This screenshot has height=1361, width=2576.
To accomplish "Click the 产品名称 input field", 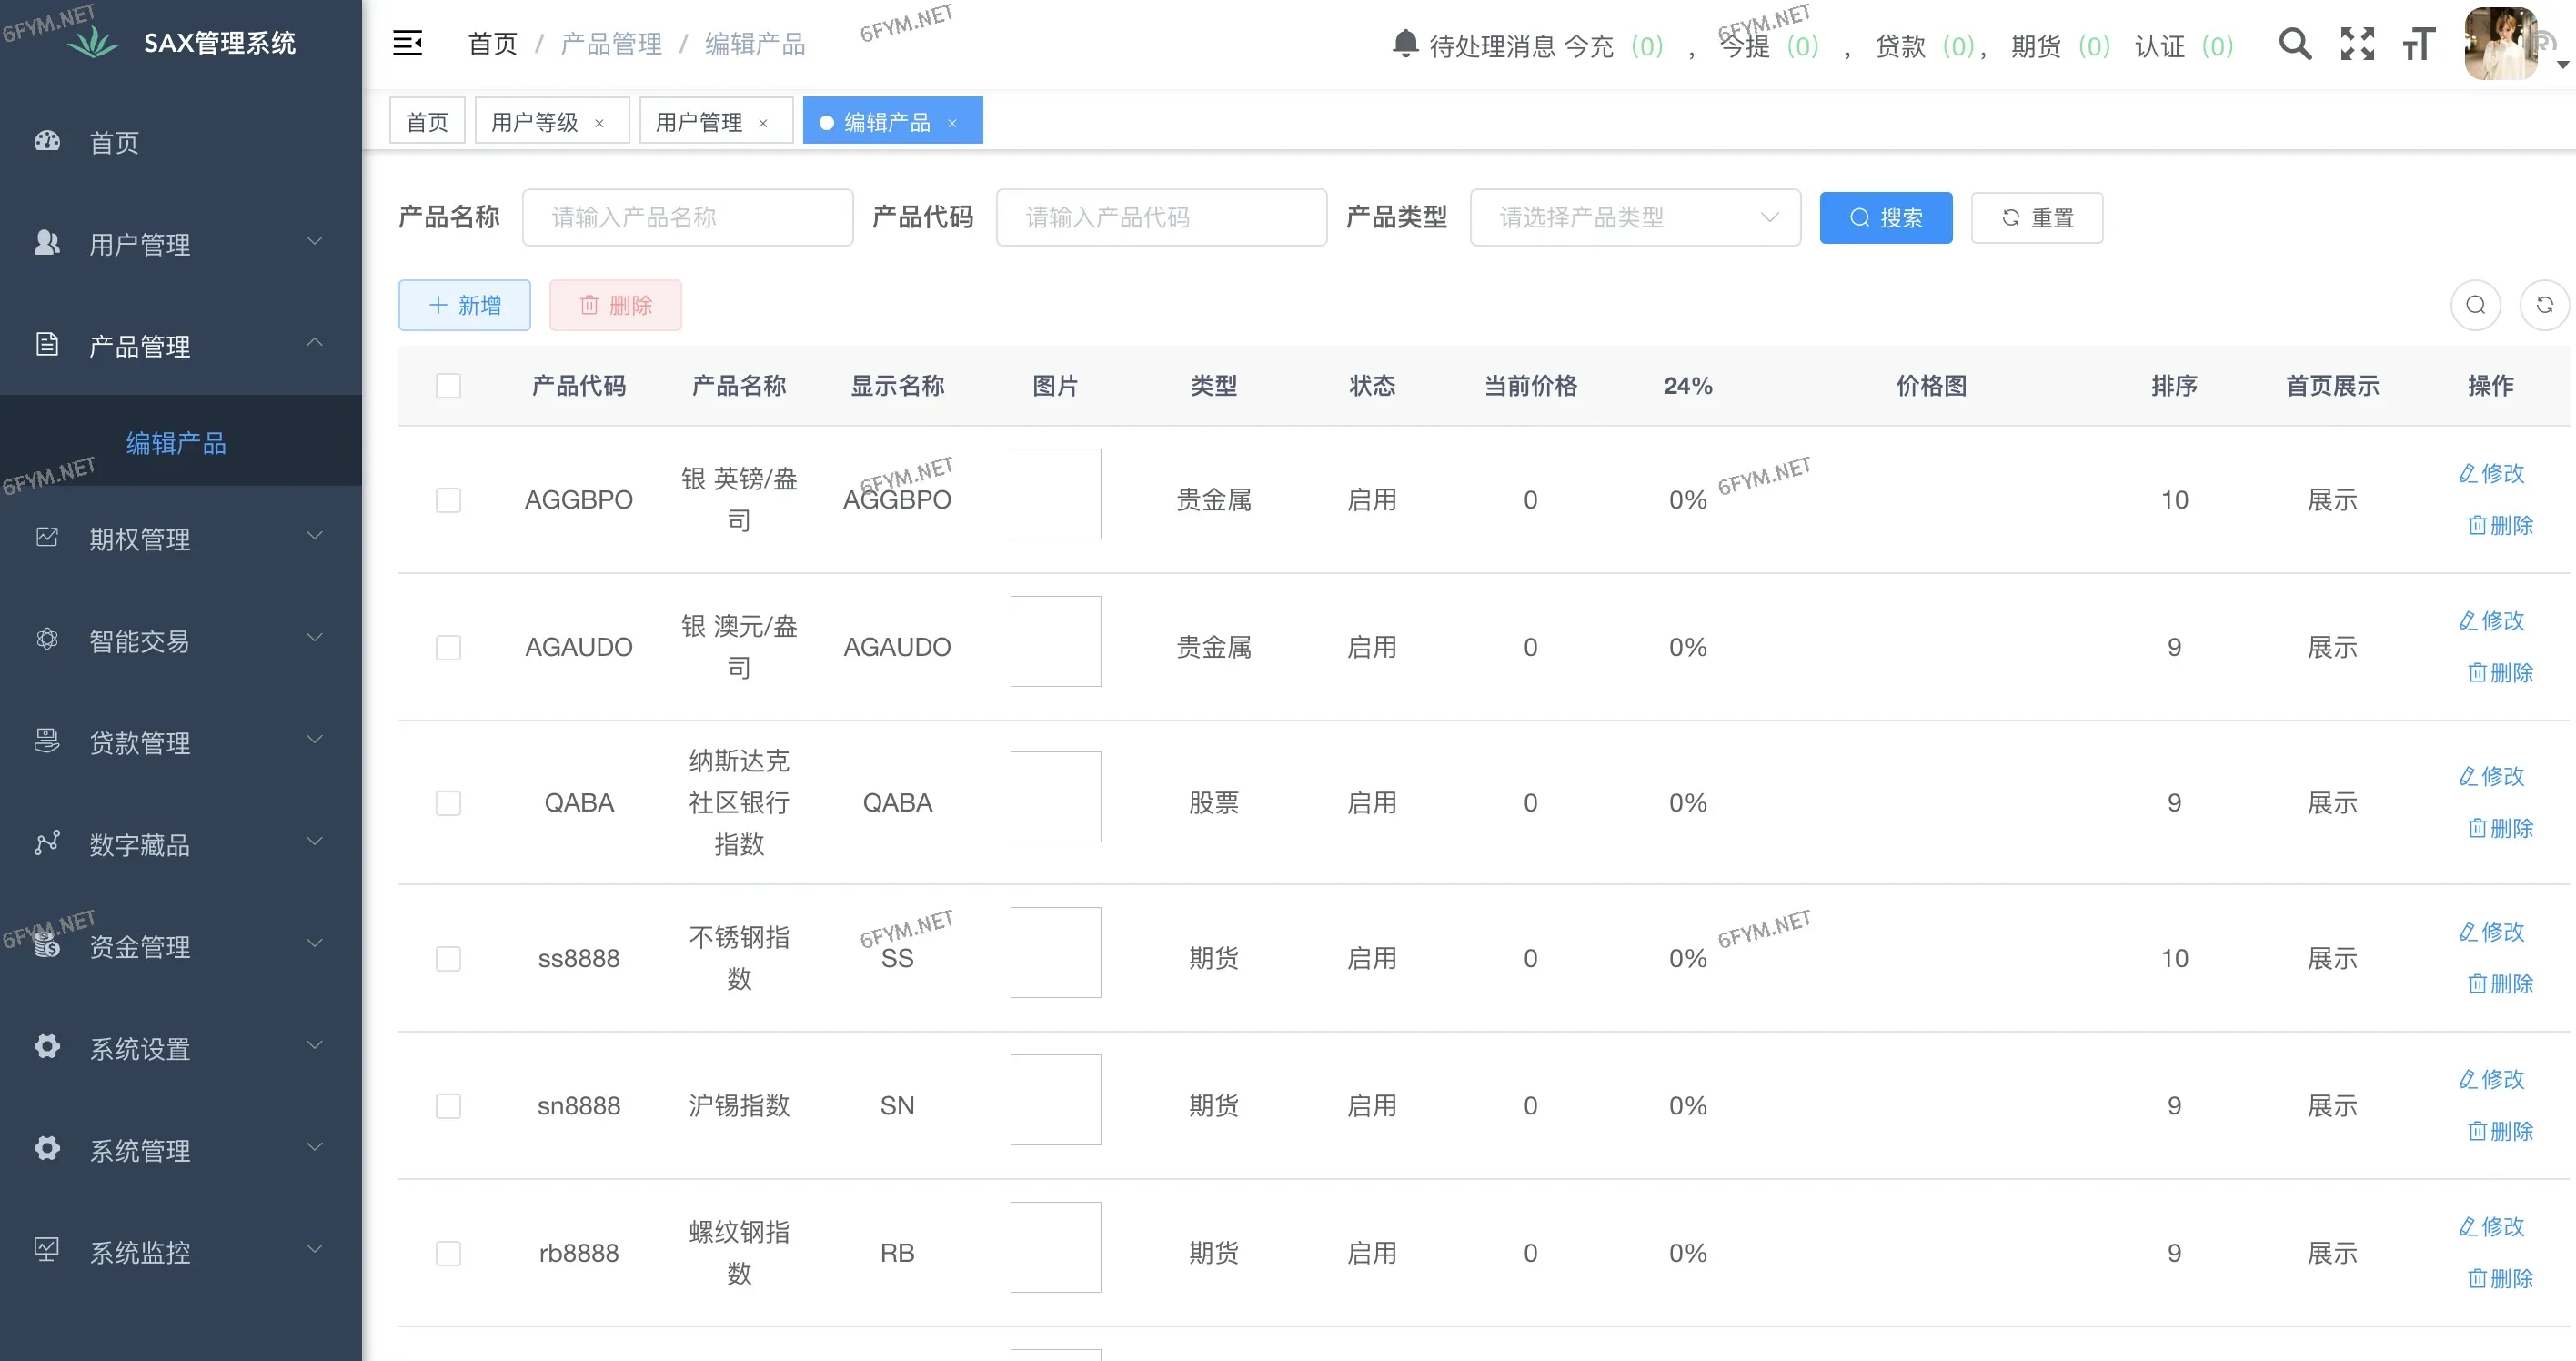I will [x=687, y=217].
